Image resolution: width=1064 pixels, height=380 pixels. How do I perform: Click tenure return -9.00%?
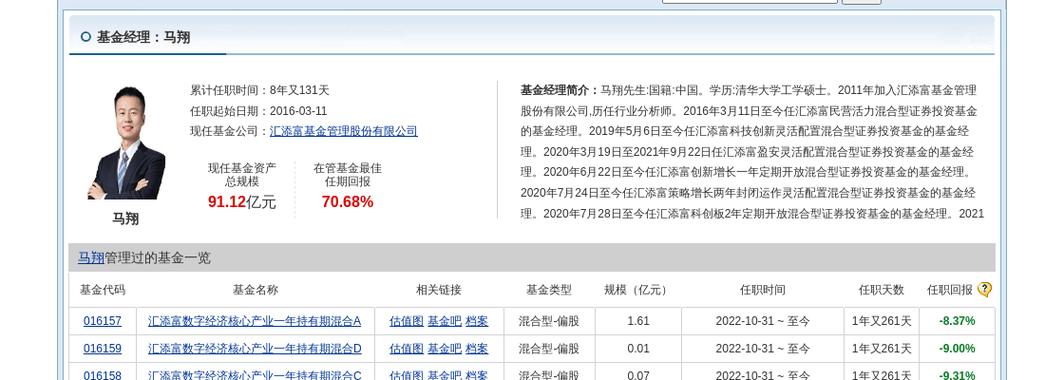tap(957, 349)
